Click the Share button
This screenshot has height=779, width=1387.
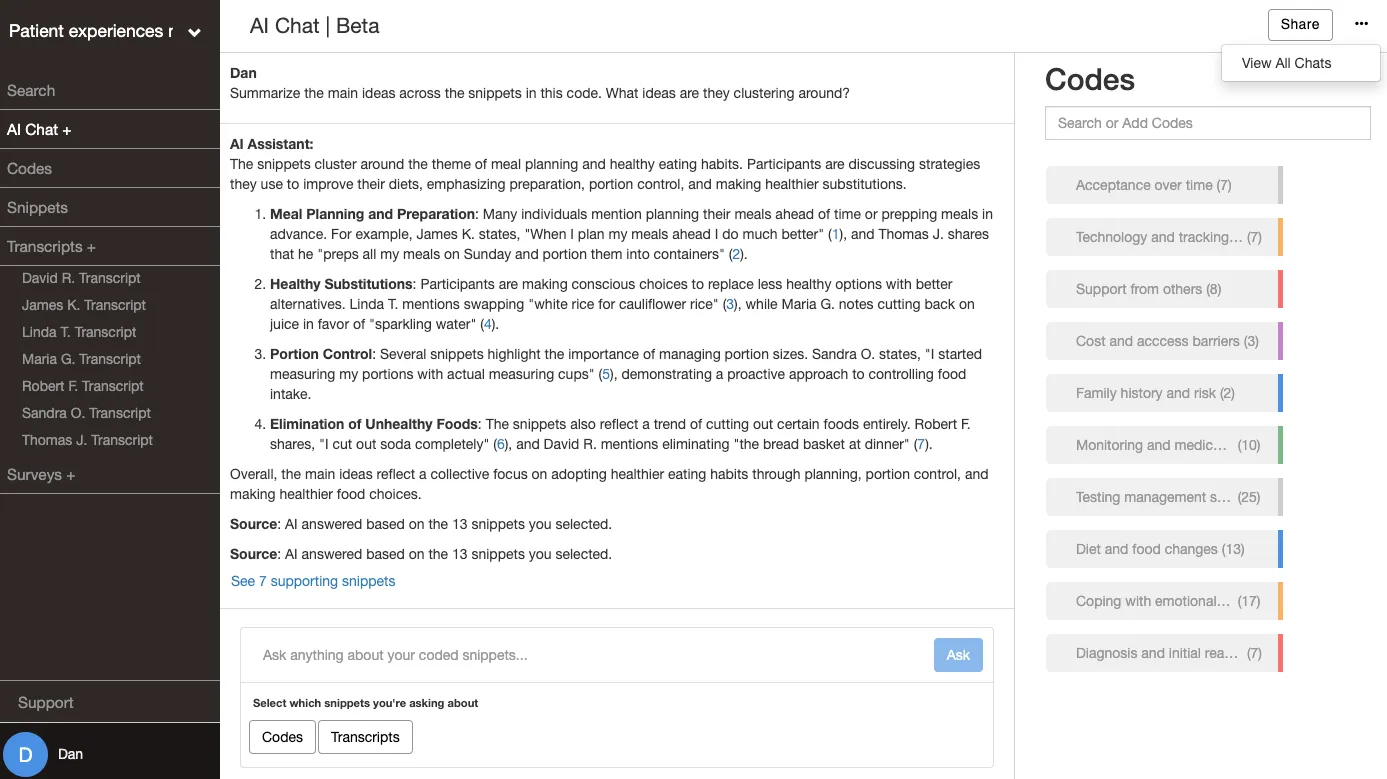[1300, 25]
